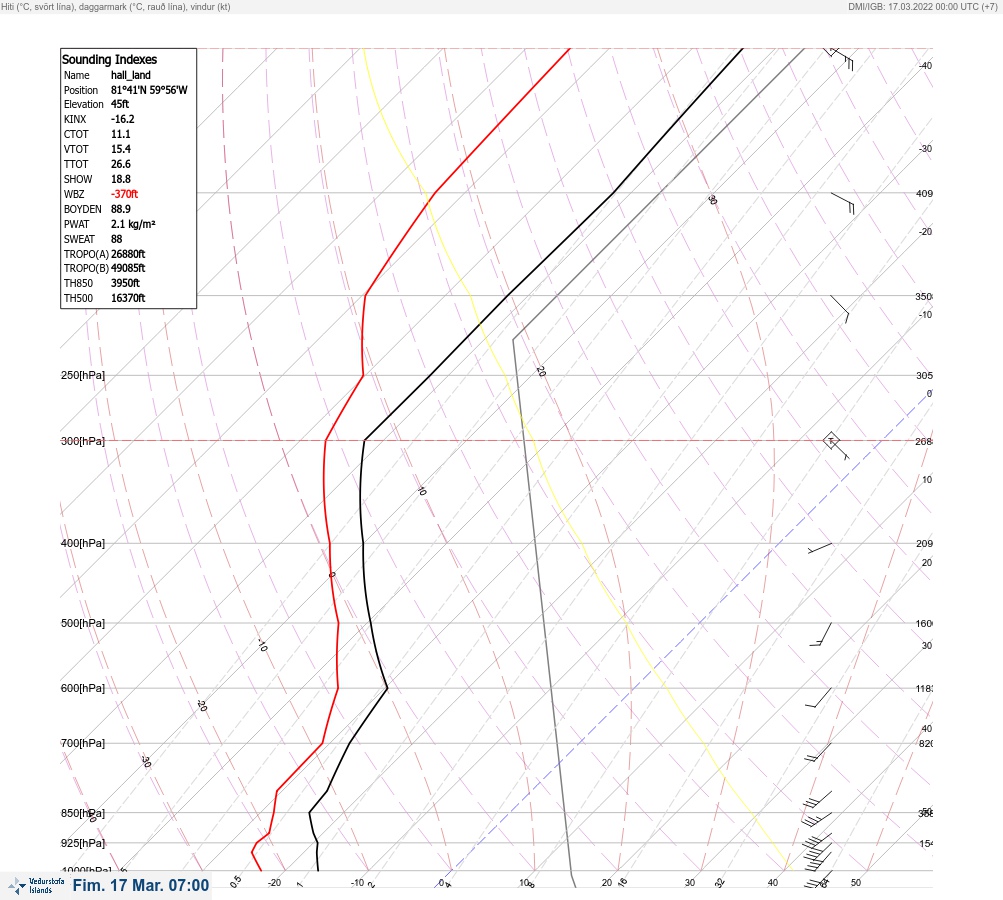Click the '305' height label on right edge
The width and height of the screenshot is (1003, 900).
click(924, 375)
